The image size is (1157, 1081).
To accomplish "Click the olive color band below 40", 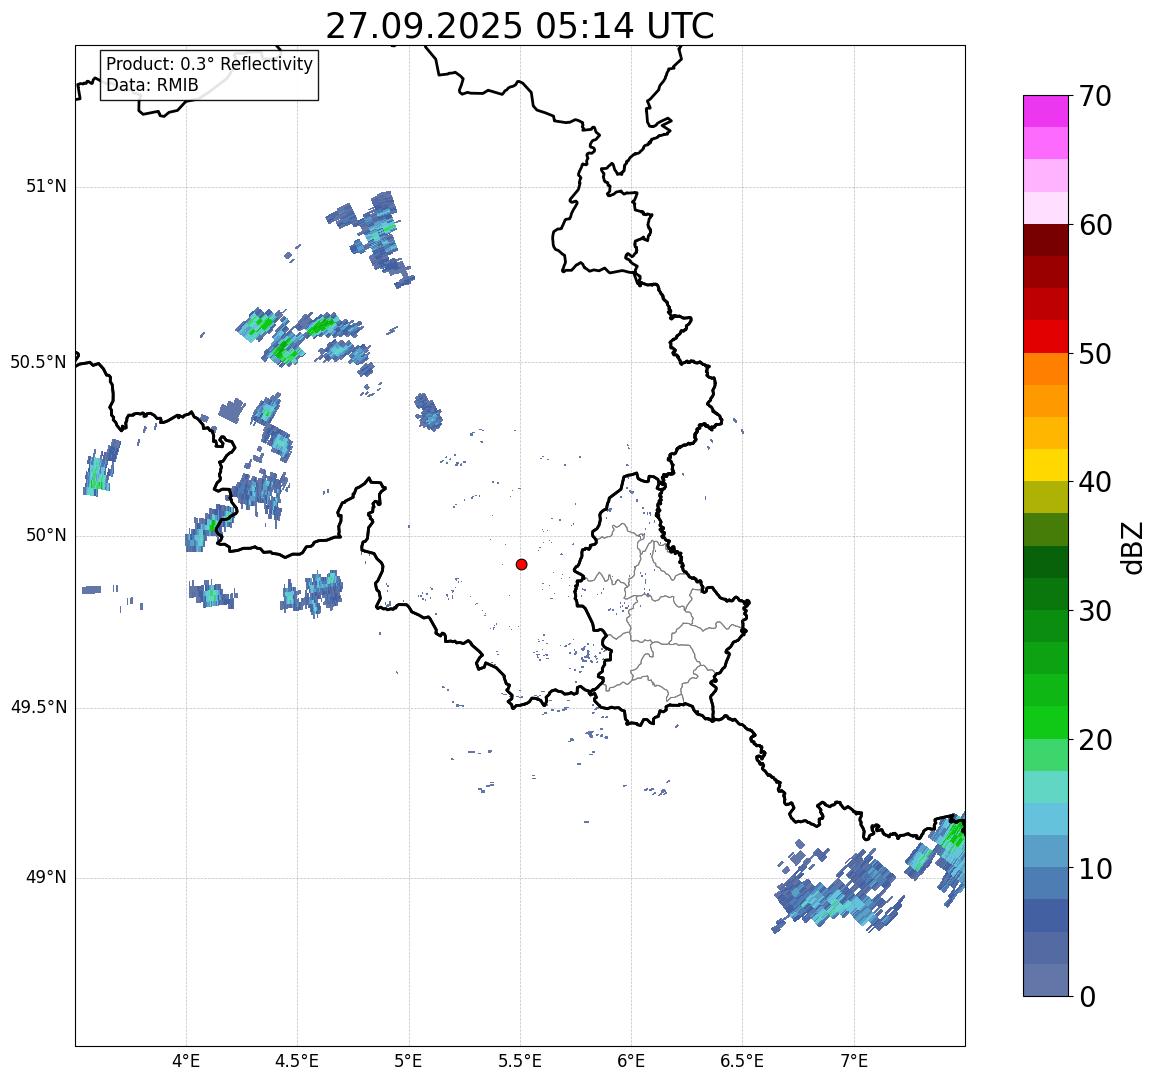I will 1046,497.
